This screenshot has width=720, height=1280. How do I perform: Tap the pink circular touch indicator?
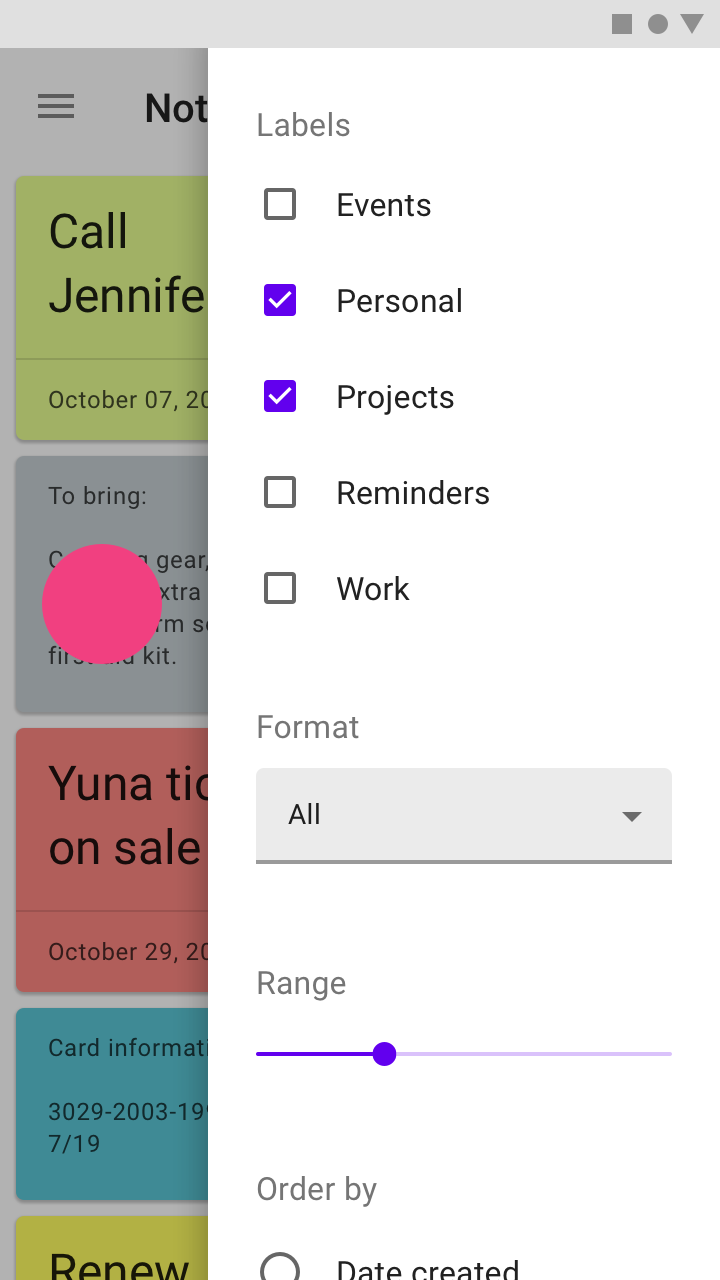pyautogui.click(x=102, y=604)
